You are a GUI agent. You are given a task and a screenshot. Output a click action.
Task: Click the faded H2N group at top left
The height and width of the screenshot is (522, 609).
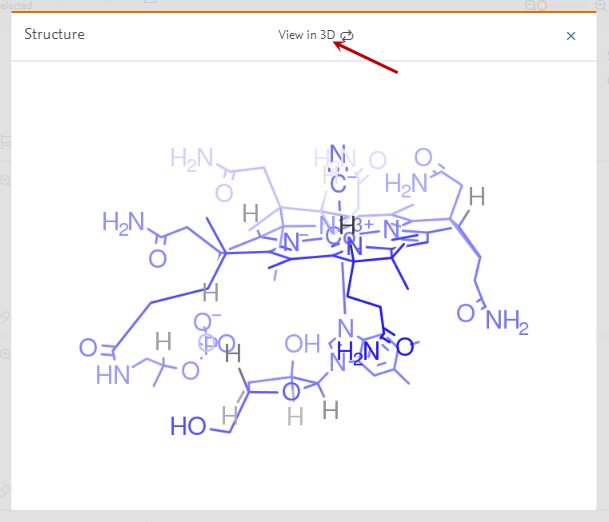click(x=191, y=158)
